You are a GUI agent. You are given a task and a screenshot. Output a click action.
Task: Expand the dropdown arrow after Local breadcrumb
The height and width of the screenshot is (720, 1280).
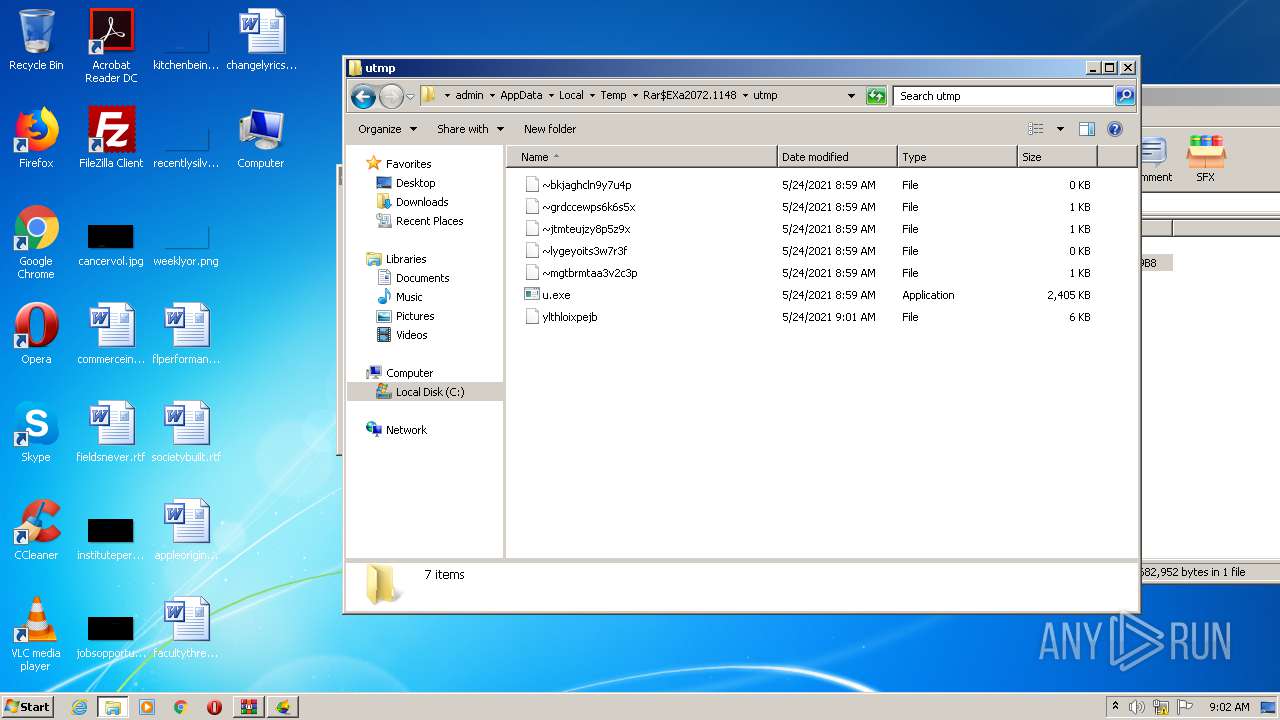[x=592, y=96]
